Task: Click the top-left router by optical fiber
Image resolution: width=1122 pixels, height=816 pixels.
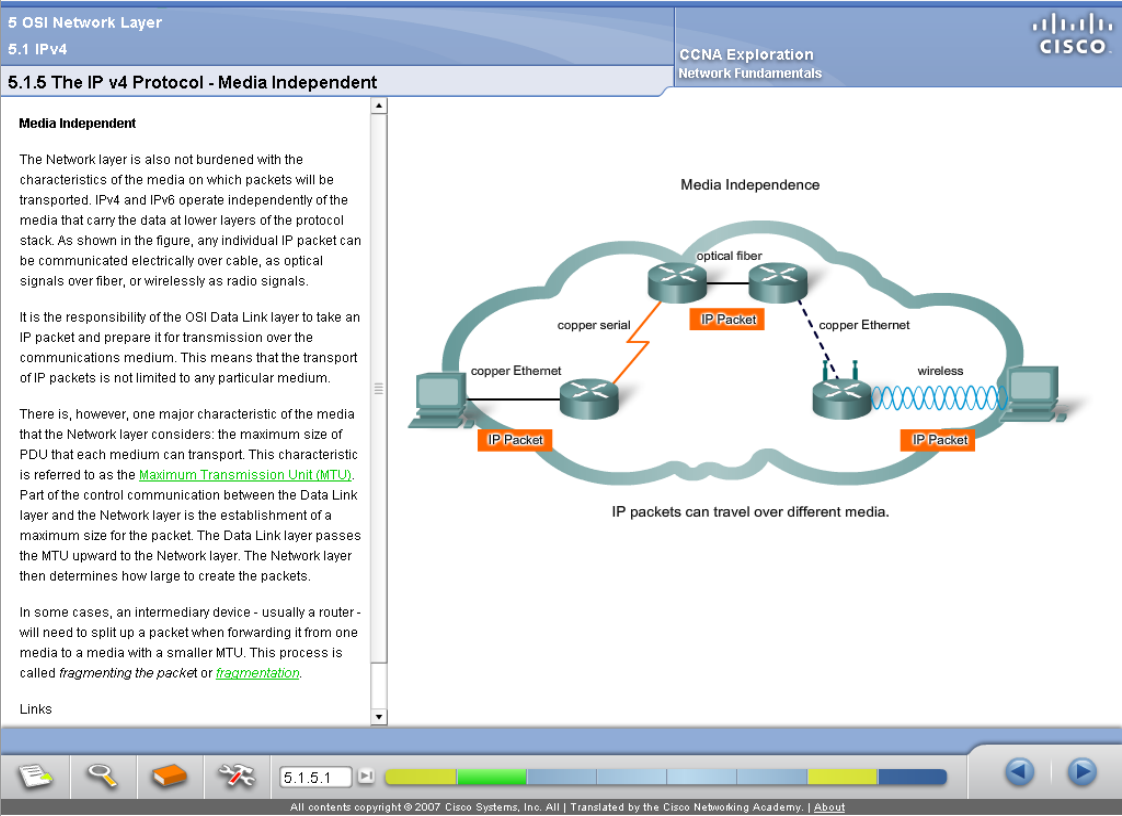Action: coord(677,281)
